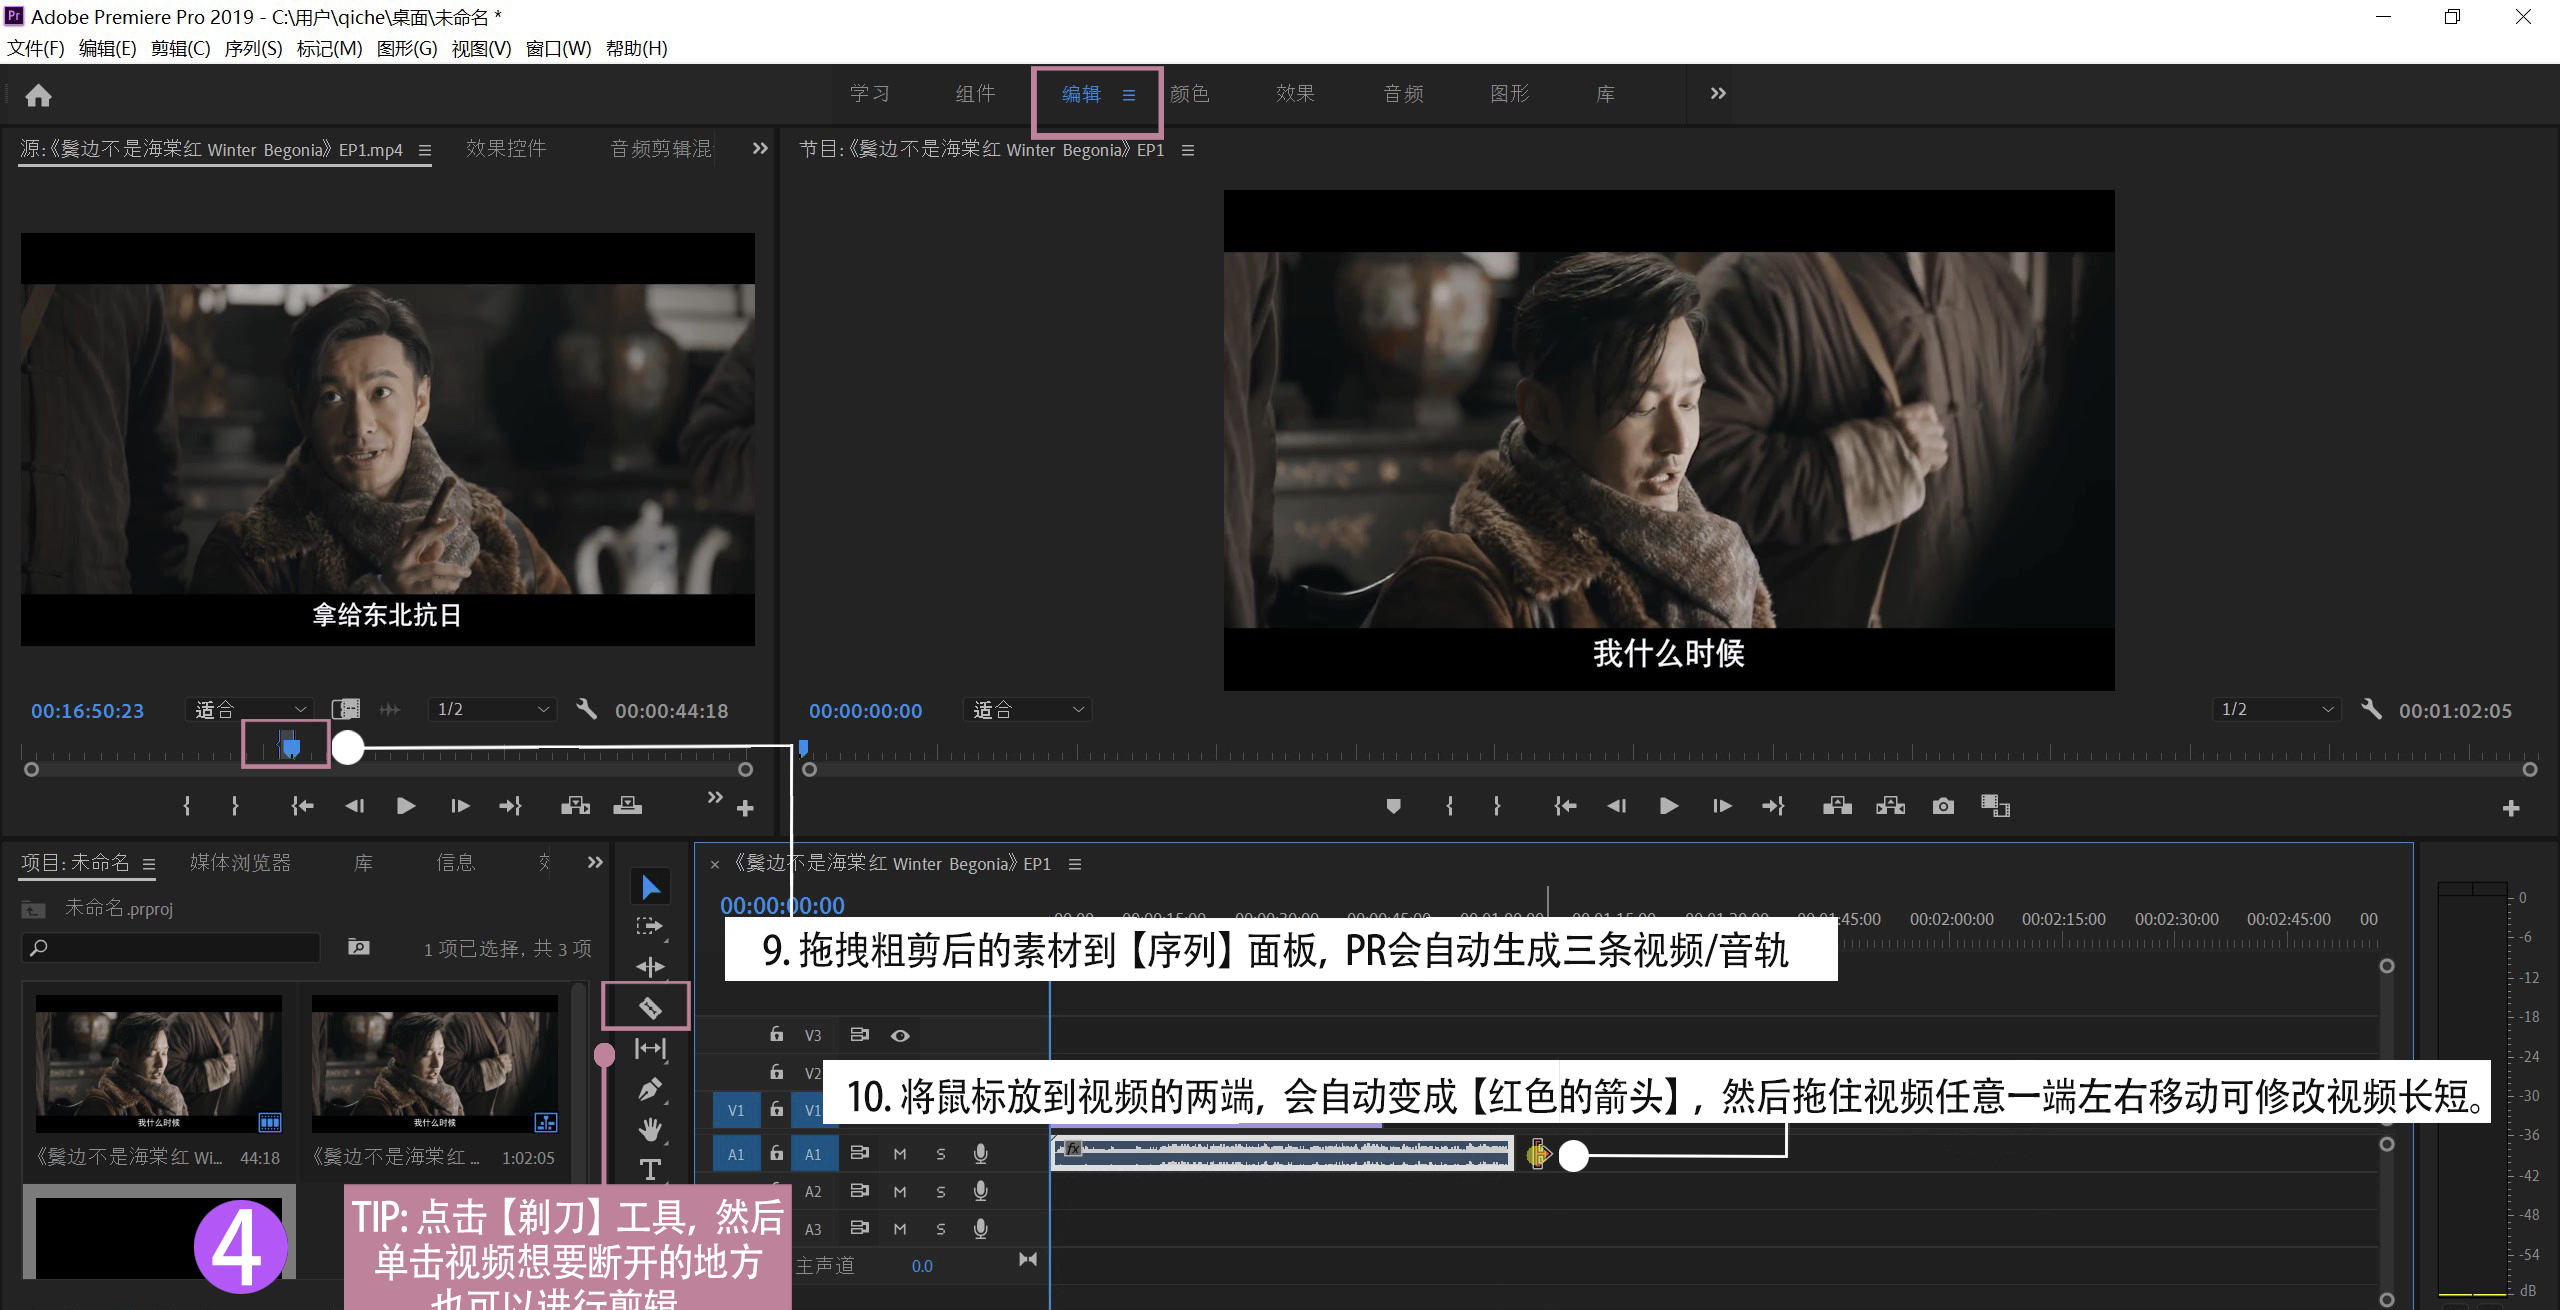Screen dimensions: 2560x1310
Task: Mark Out in Program monitor
Action: click(x=1497, y=806)
